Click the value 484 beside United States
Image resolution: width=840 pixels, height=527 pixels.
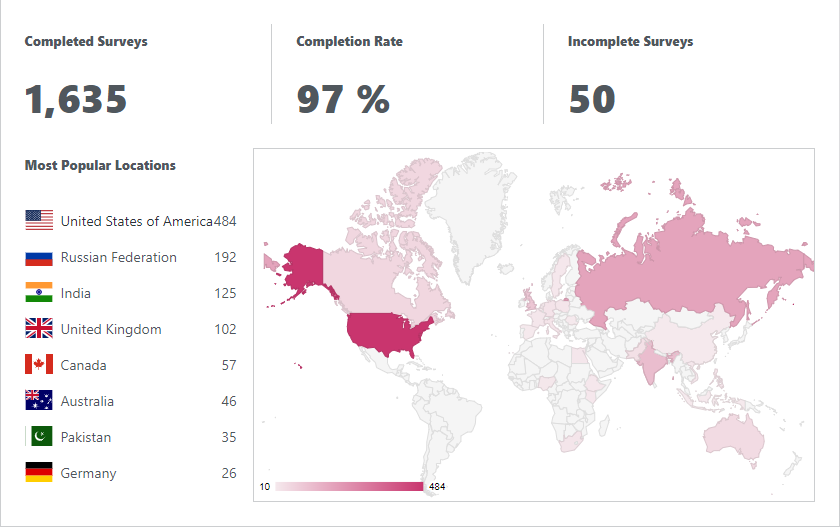click(x=225, y=221)
